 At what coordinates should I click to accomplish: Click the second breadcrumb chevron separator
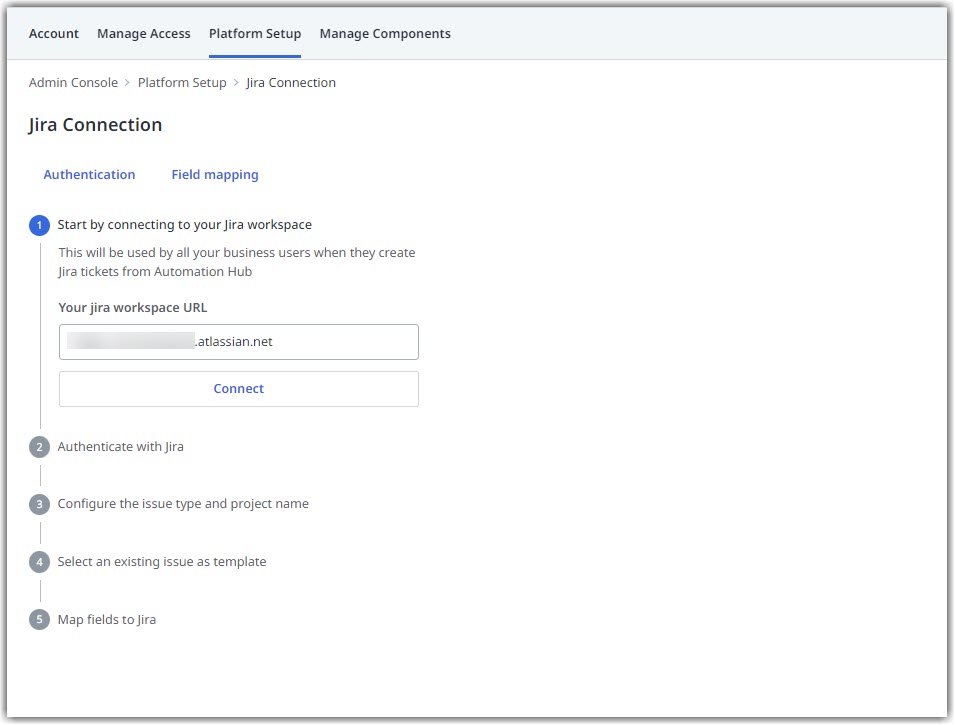click(236, 82)
